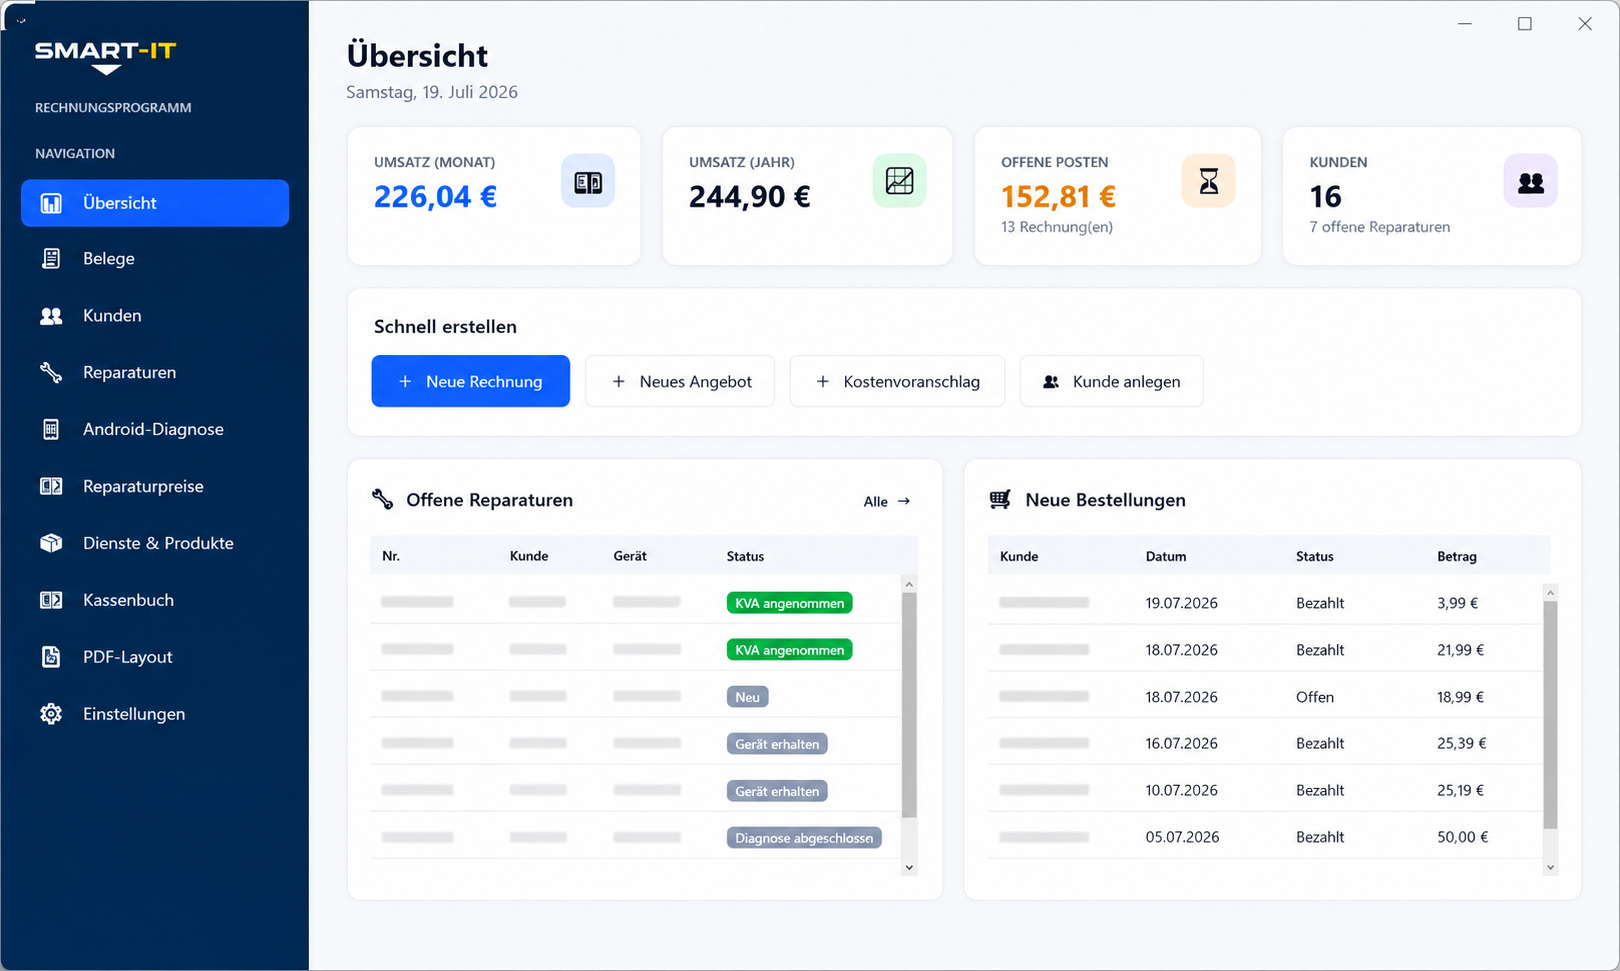Click the Kunden card people icon
This screenshot has height=971, width=1620.
(x=1530, y=182)
